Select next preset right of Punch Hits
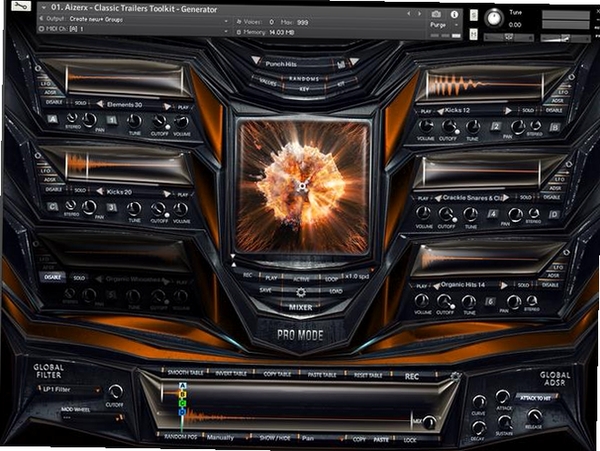The image size is (600, 451). pos(354,61)
